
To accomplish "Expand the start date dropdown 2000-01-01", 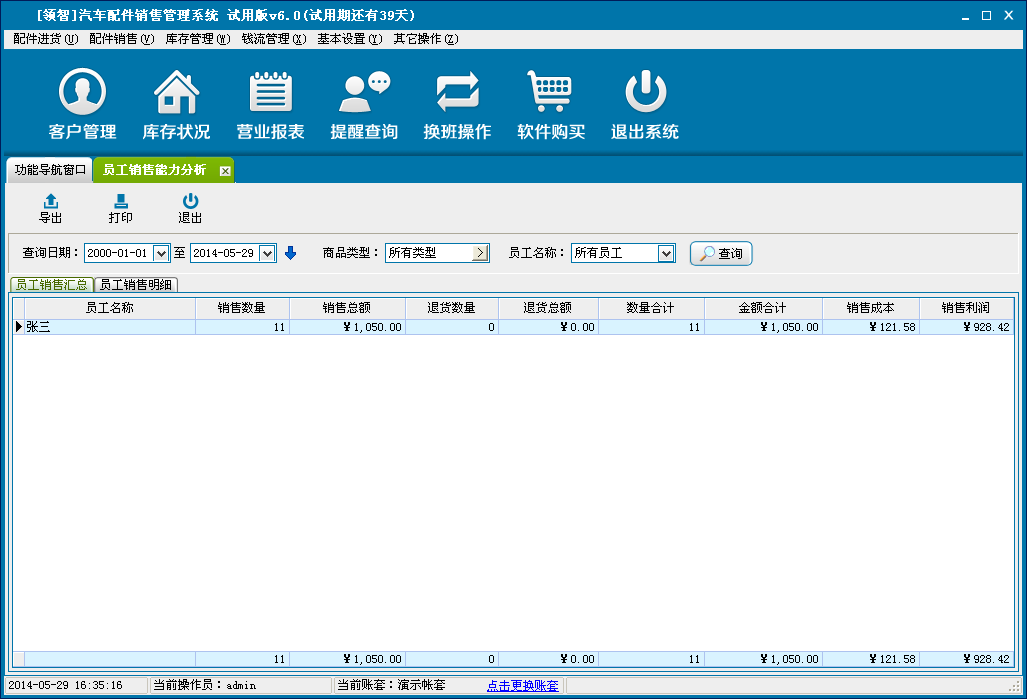I will pos(161,253).
